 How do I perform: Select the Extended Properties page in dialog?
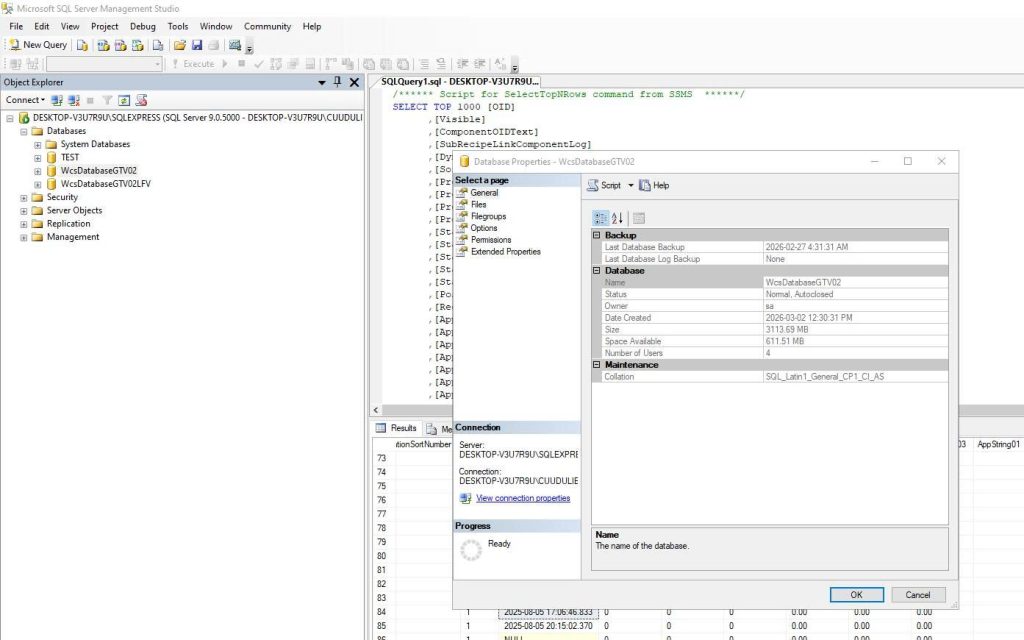tap(505, 251)
